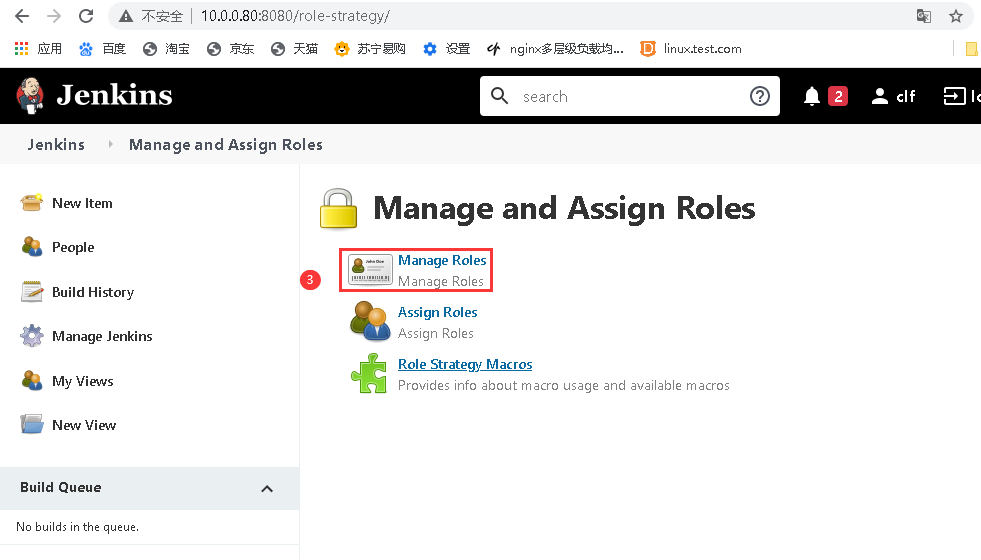
Task: Open the 苏宁易购 bookmark
Action: click(370, 49)
